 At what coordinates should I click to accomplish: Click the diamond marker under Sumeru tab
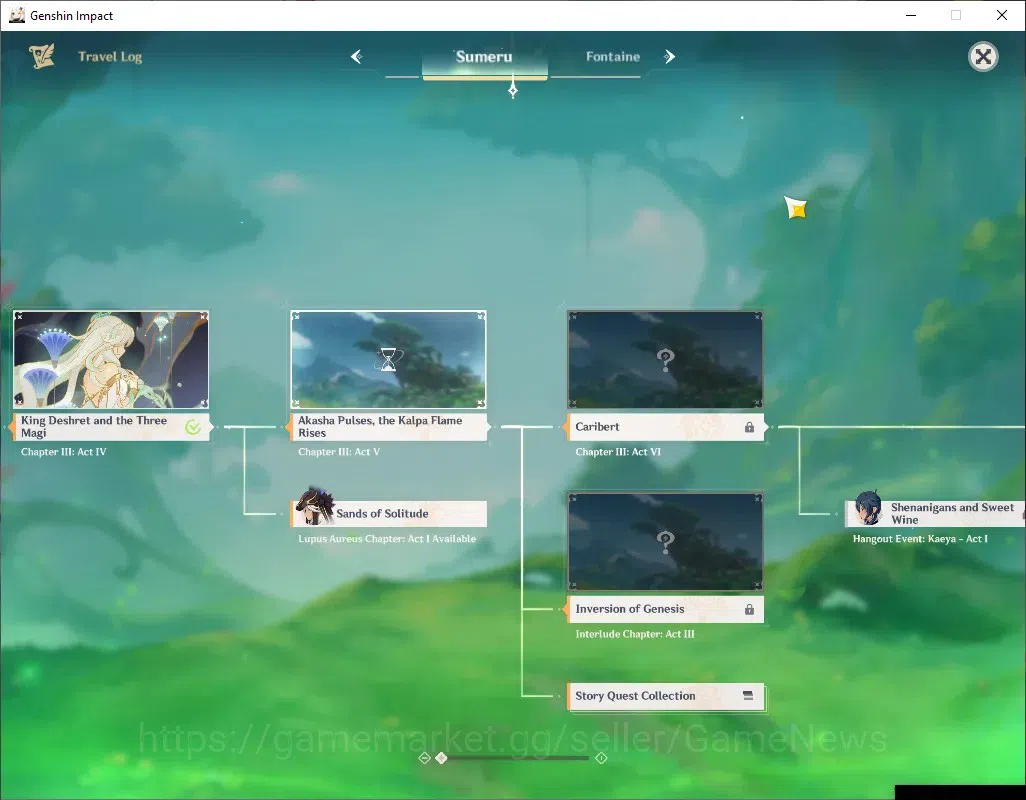pos(513,90)
